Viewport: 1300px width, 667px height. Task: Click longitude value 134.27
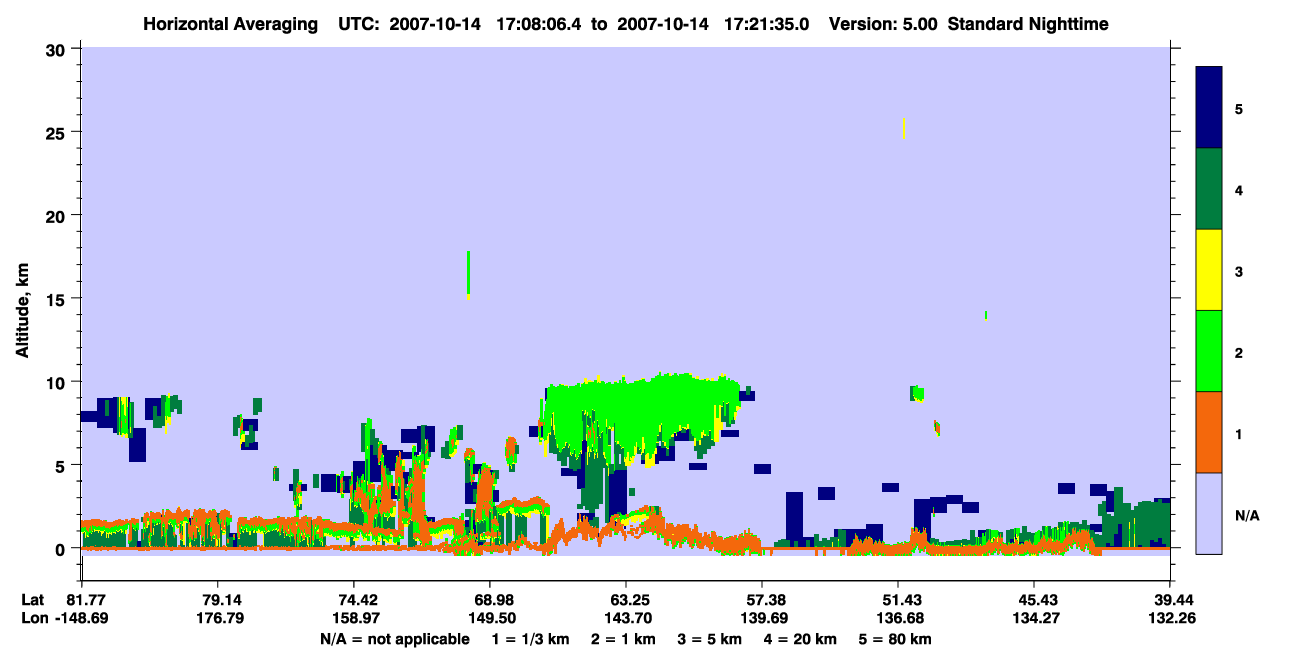tap(1034, 618)
